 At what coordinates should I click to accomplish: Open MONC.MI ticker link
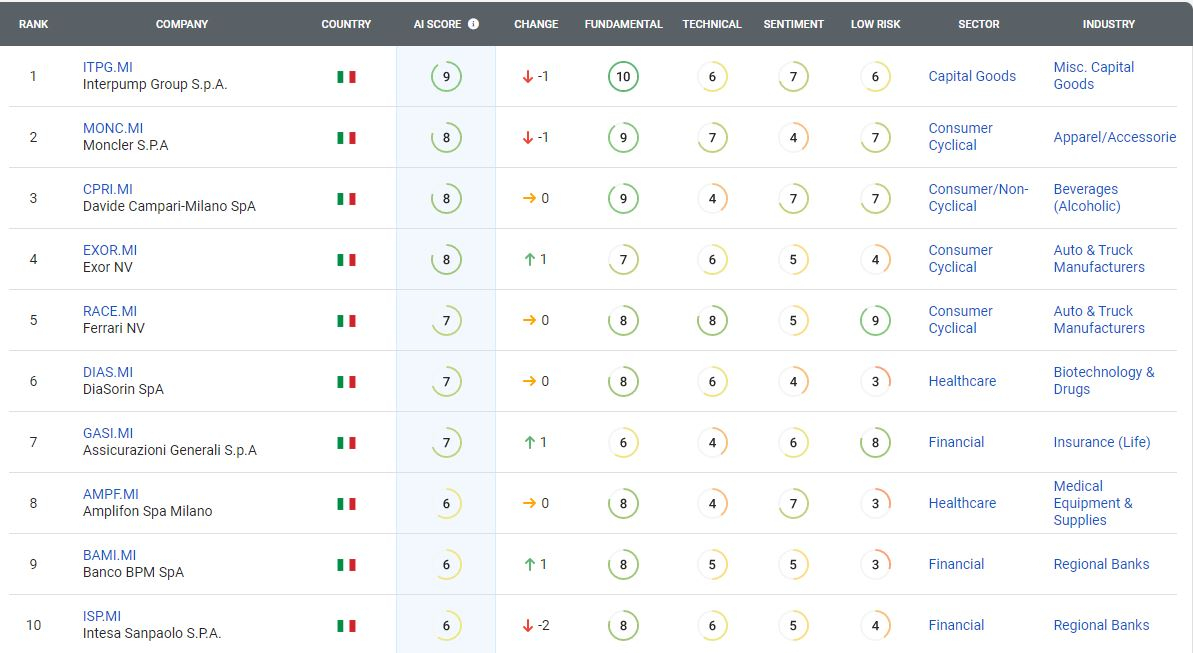click(x=113, y=128)
